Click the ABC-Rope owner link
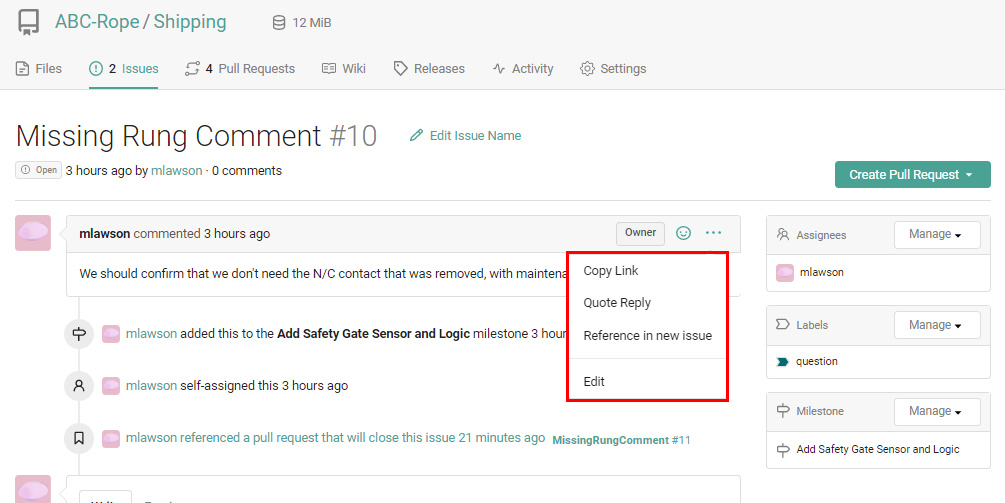1005x503 pixels. tap(97, 22)
